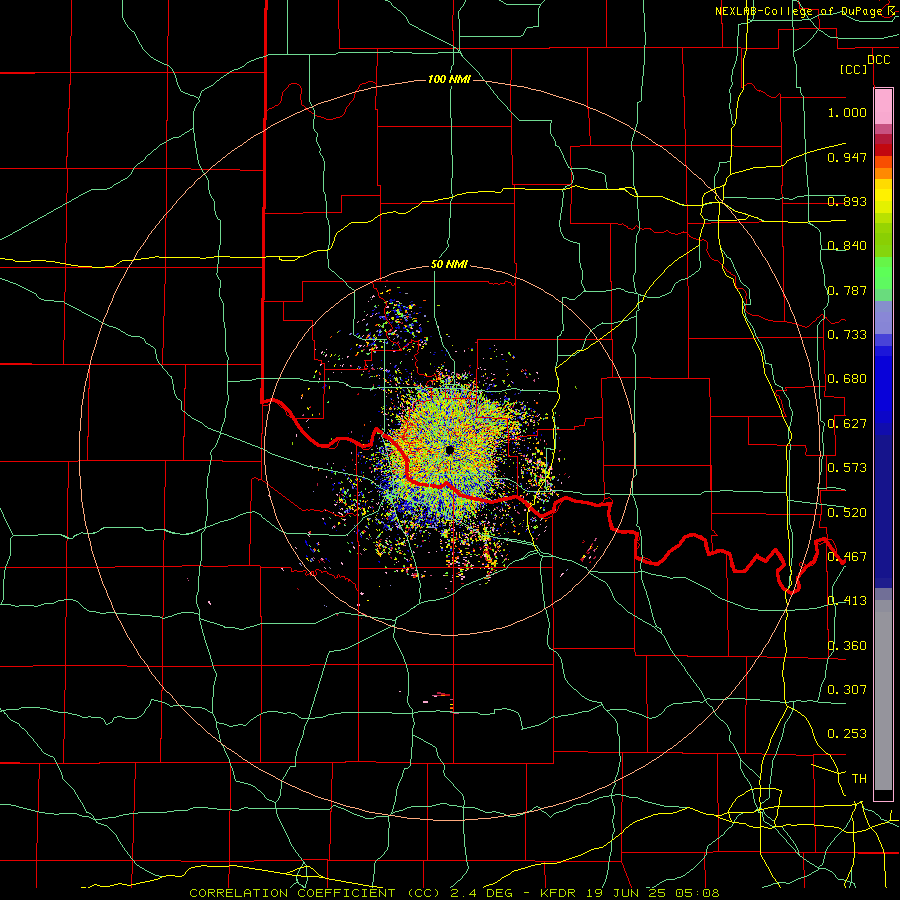Click the 0.893 color scale value
This screenshot has width=900, height=900.
(847, 201)
